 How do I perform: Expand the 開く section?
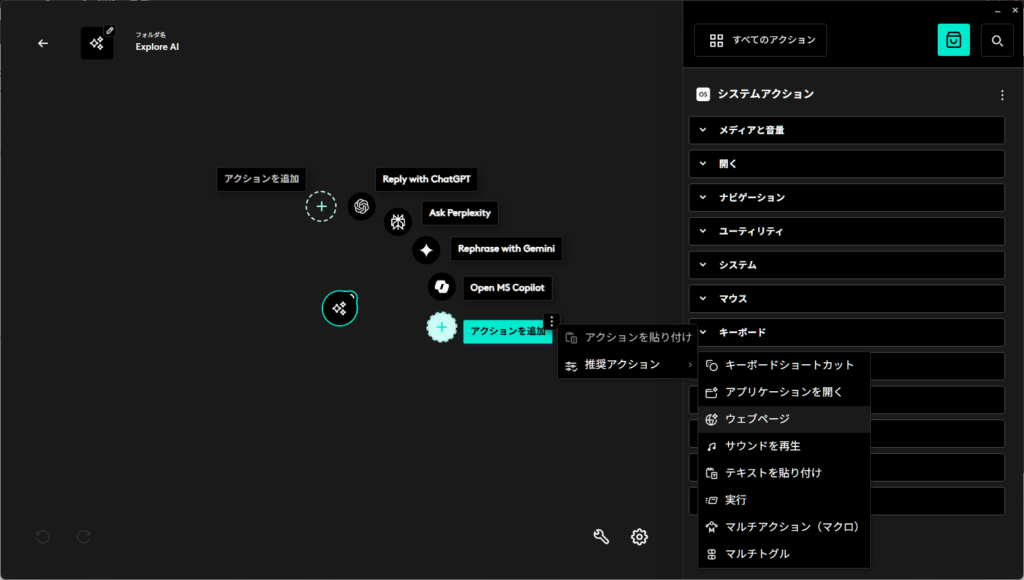point(846,164)
